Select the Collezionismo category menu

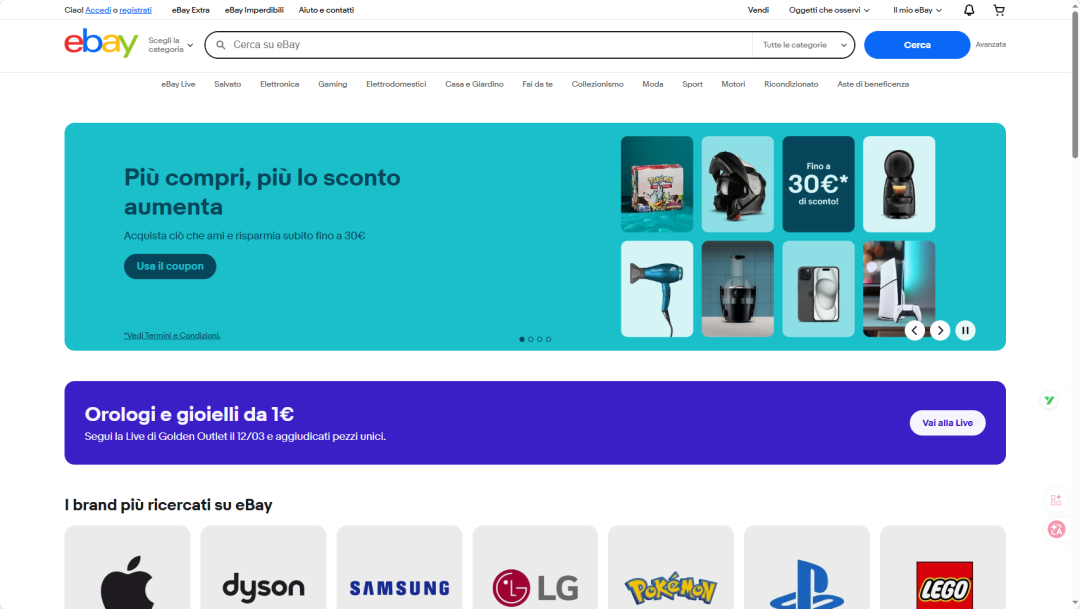click(x=597, y=84)
